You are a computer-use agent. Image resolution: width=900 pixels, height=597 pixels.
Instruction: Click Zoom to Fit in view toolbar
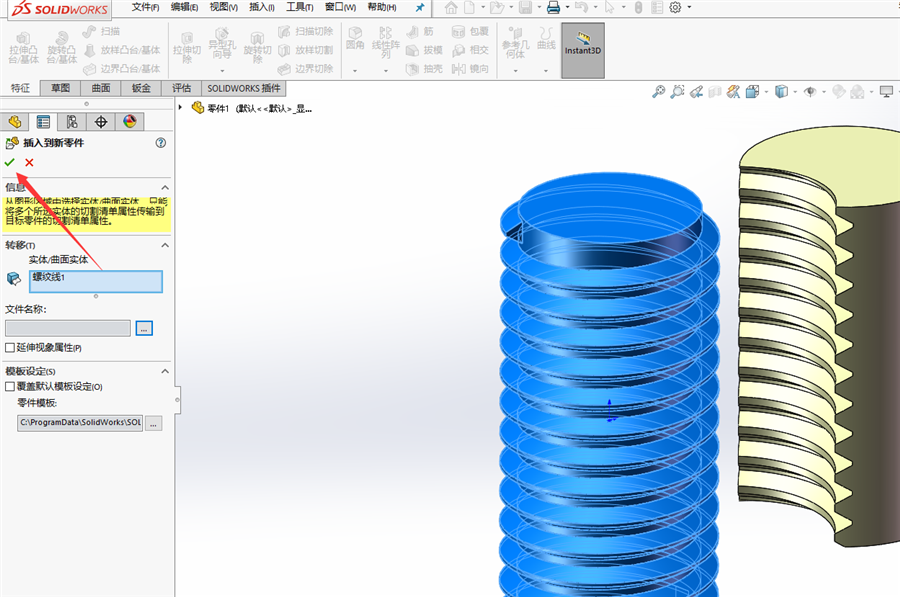click(658, 91)
